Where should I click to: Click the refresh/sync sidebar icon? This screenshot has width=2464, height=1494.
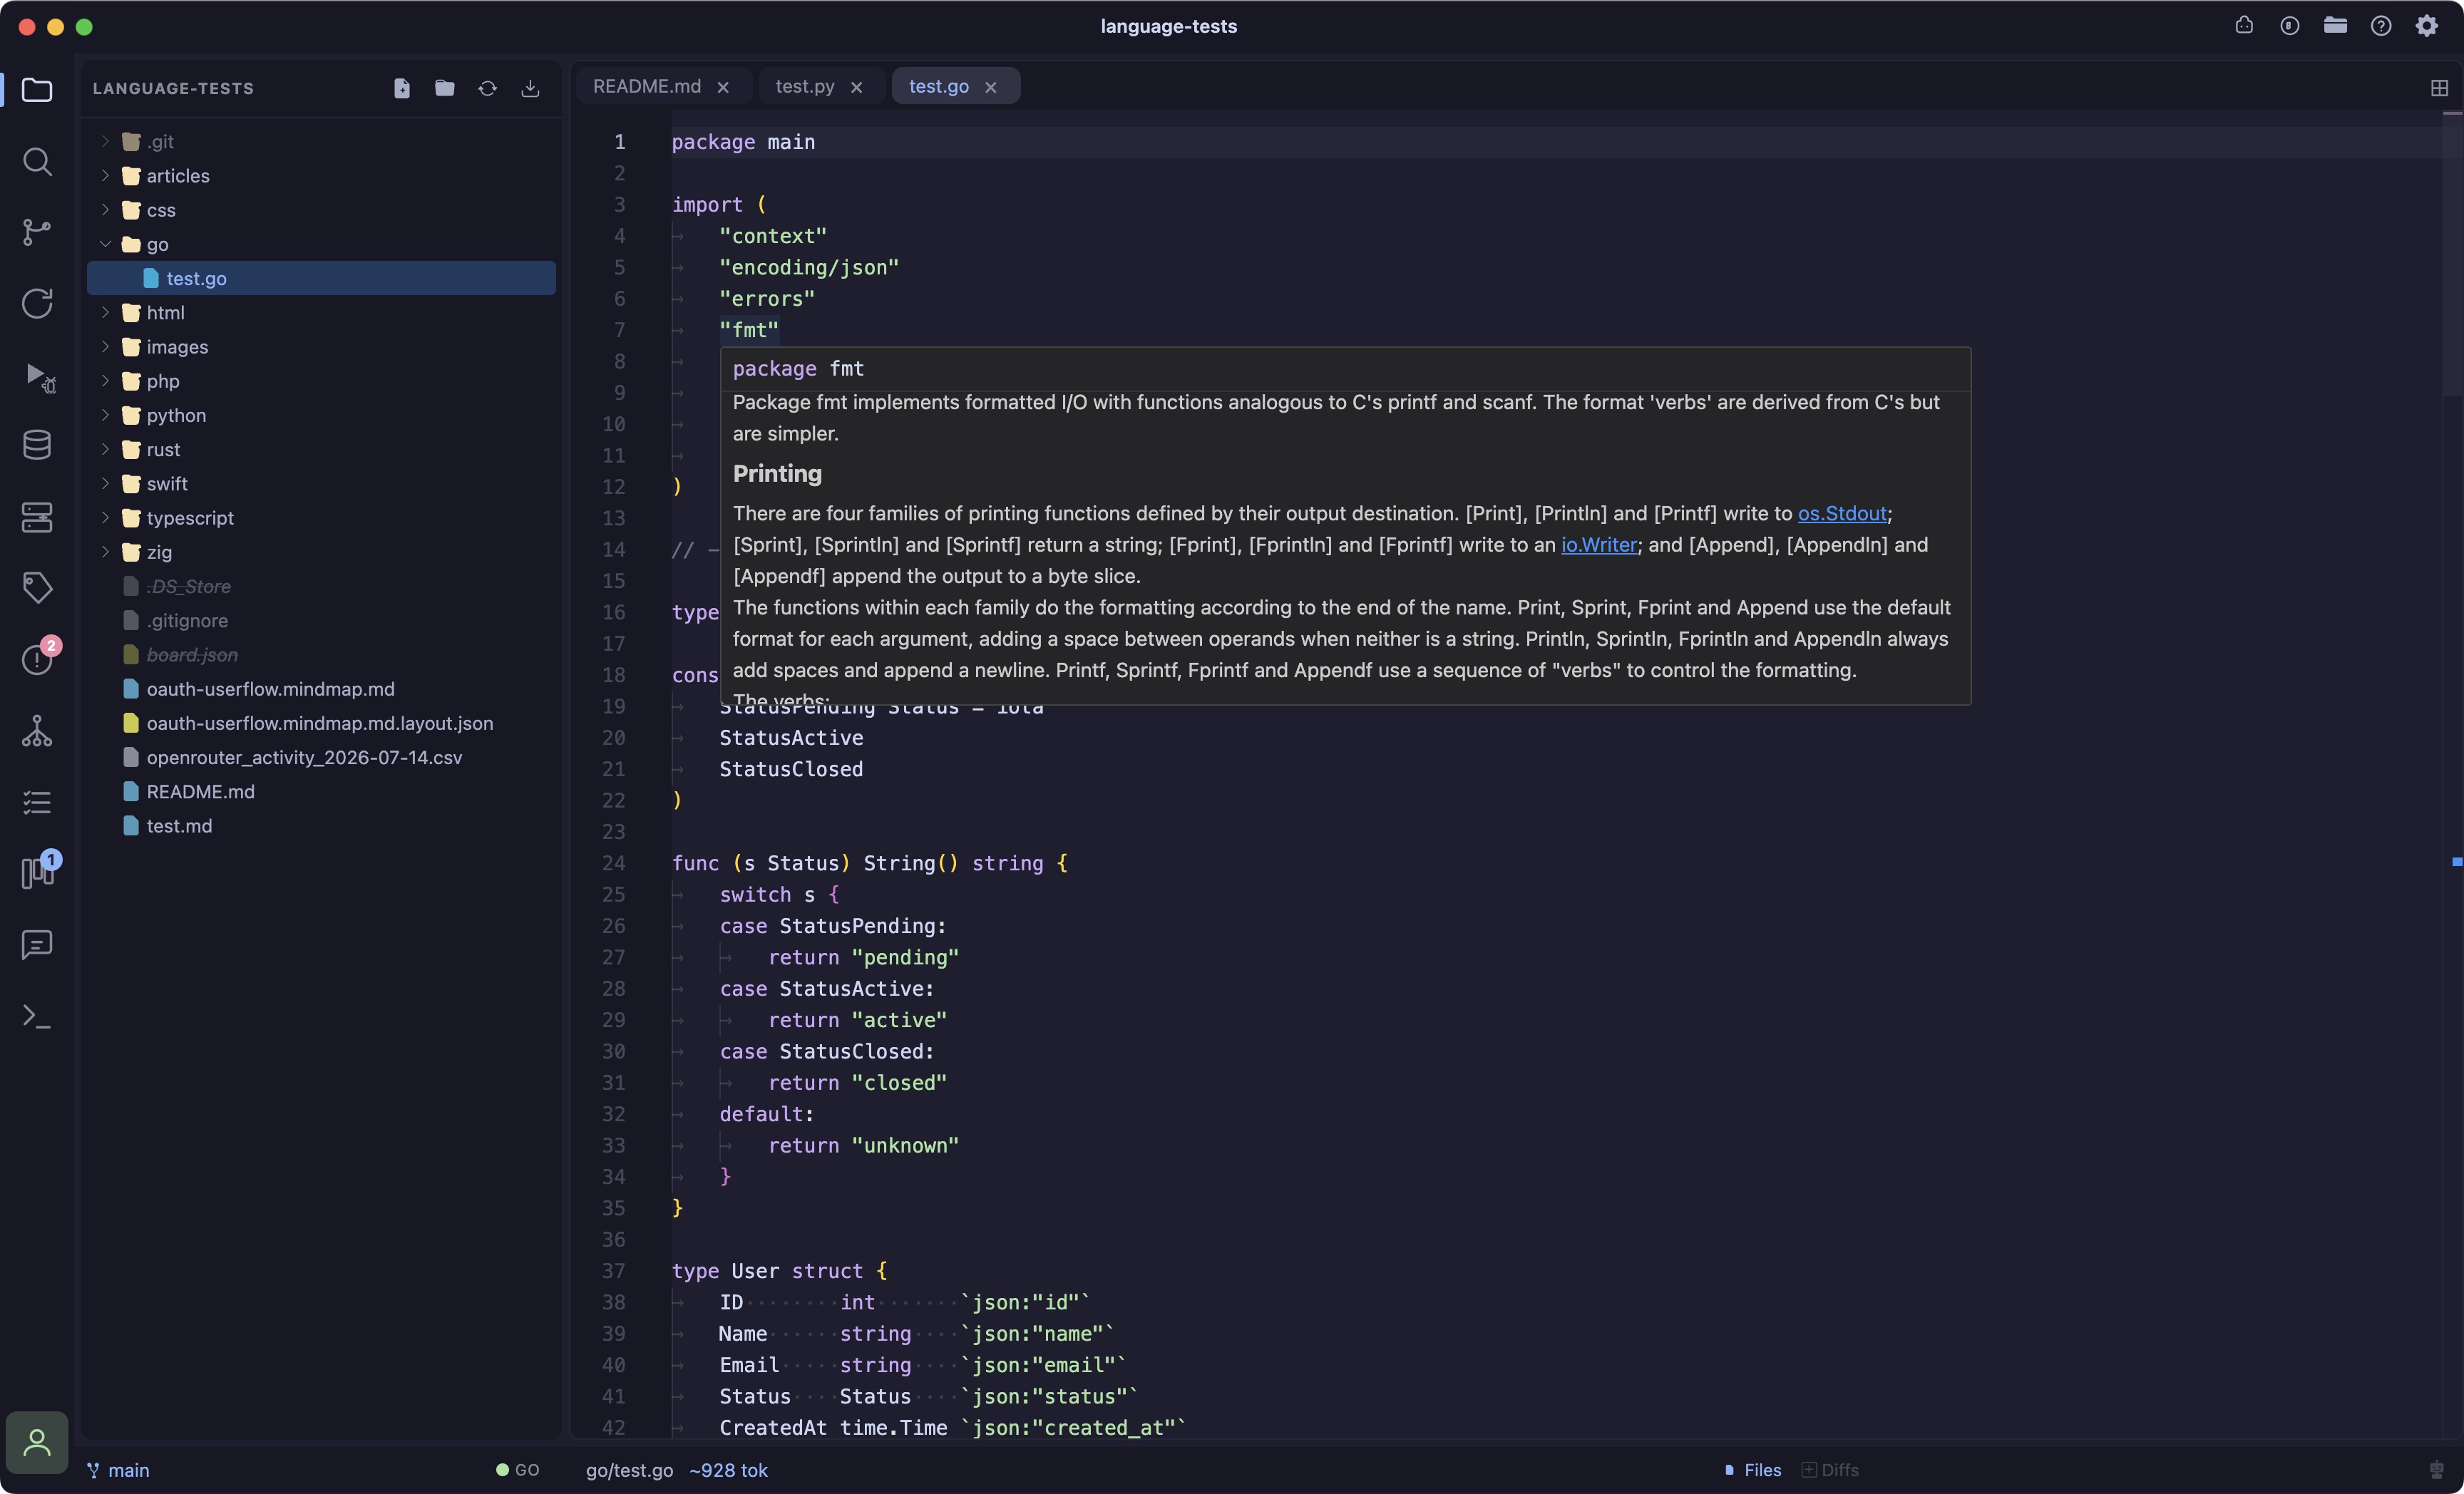(37, 303)
